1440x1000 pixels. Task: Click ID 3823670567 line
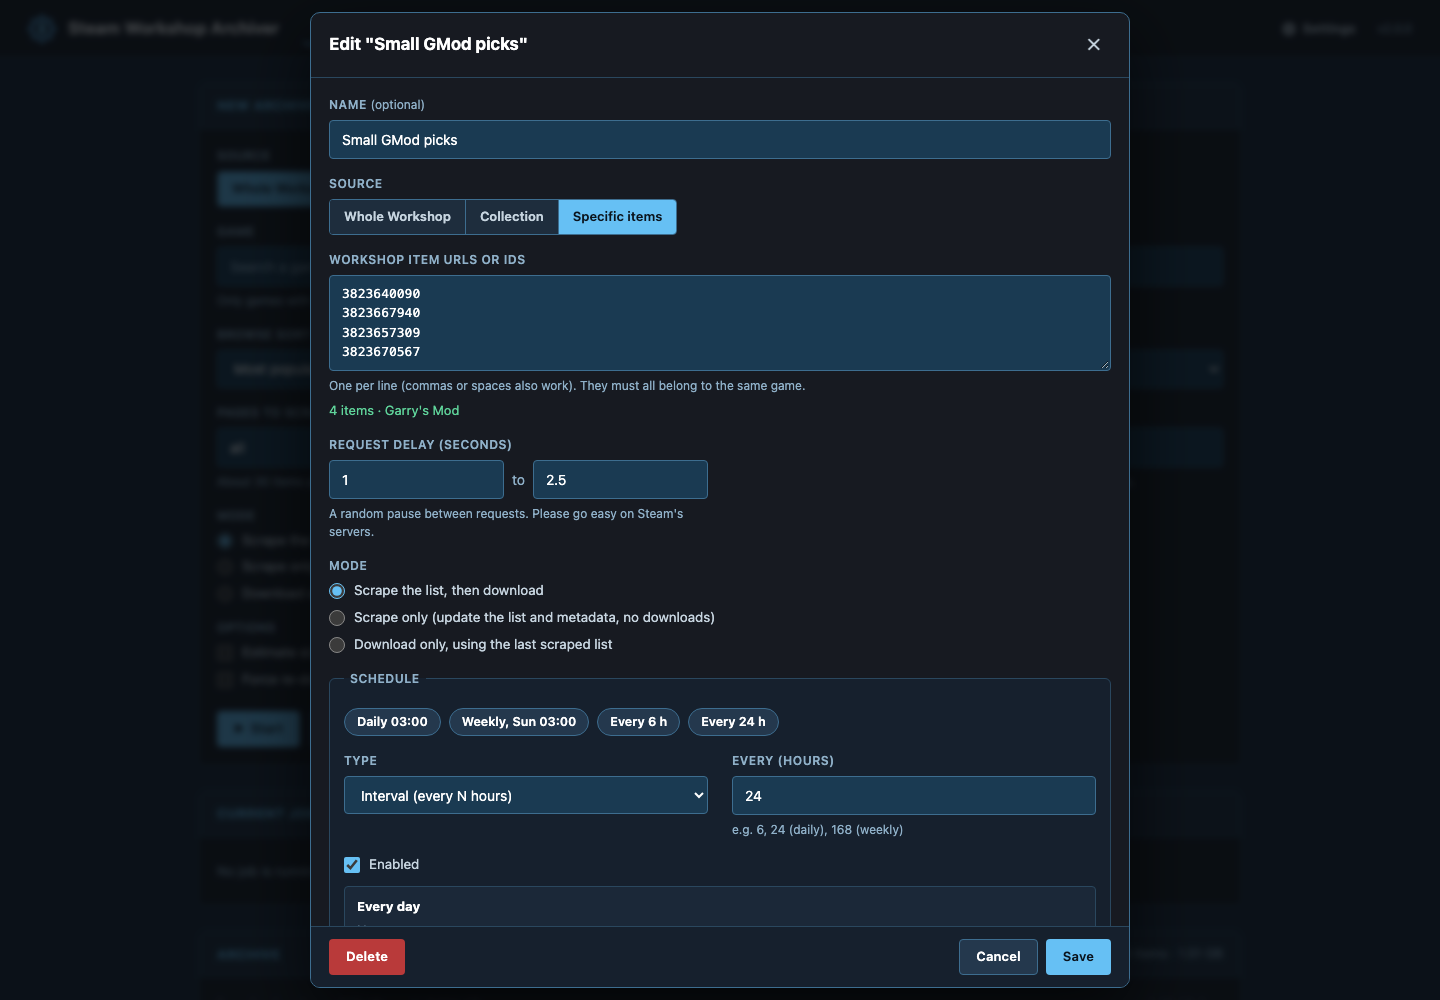pos(381,352)
